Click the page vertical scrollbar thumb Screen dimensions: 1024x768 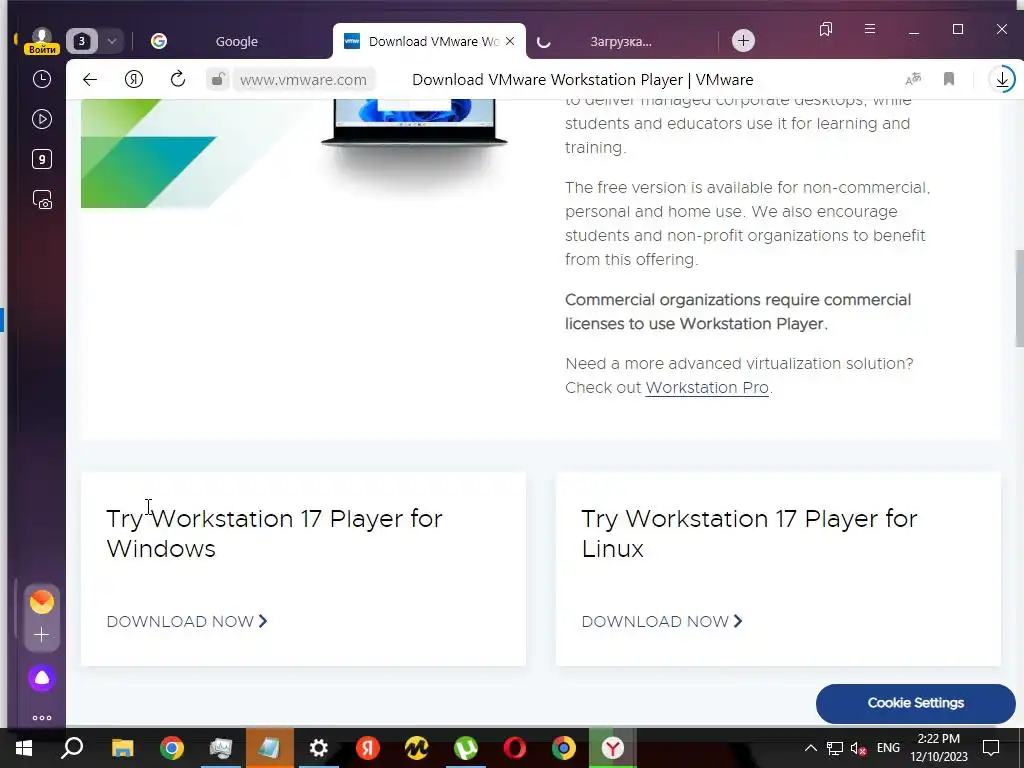(1019, 298)
